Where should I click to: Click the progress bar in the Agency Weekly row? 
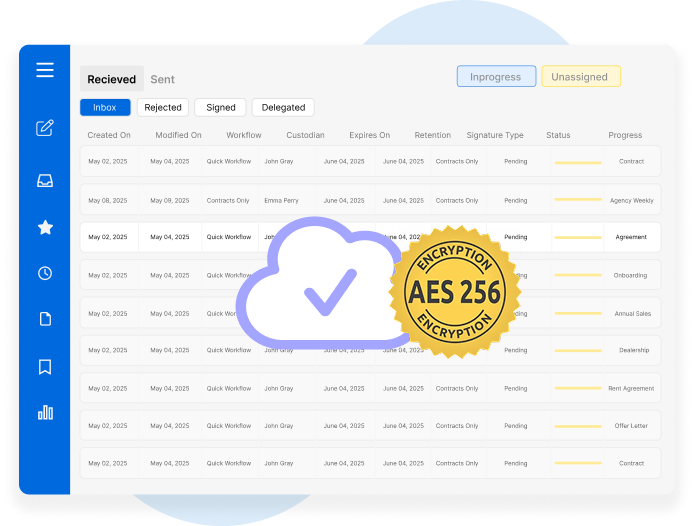pos(578,200)
